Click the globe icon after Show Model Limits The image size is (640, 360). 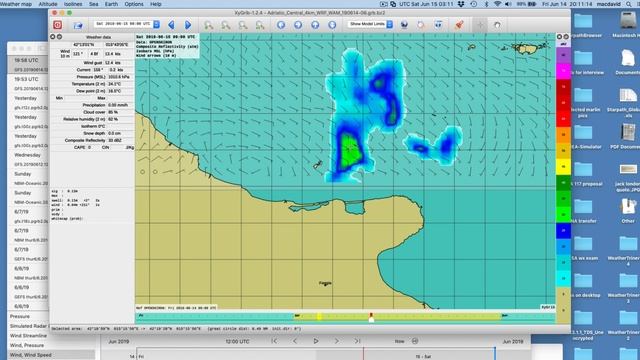404,25
